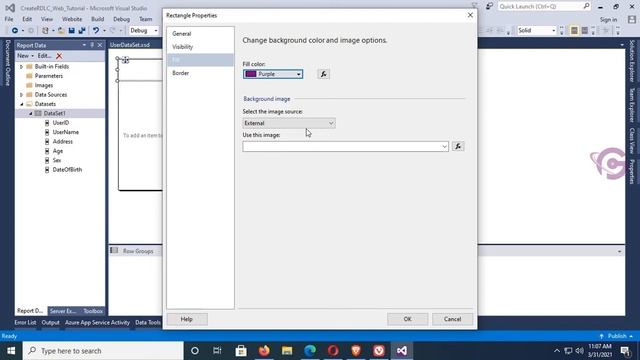Click Sign in at top right
640x360 pixels.
(x=608, y=20)
